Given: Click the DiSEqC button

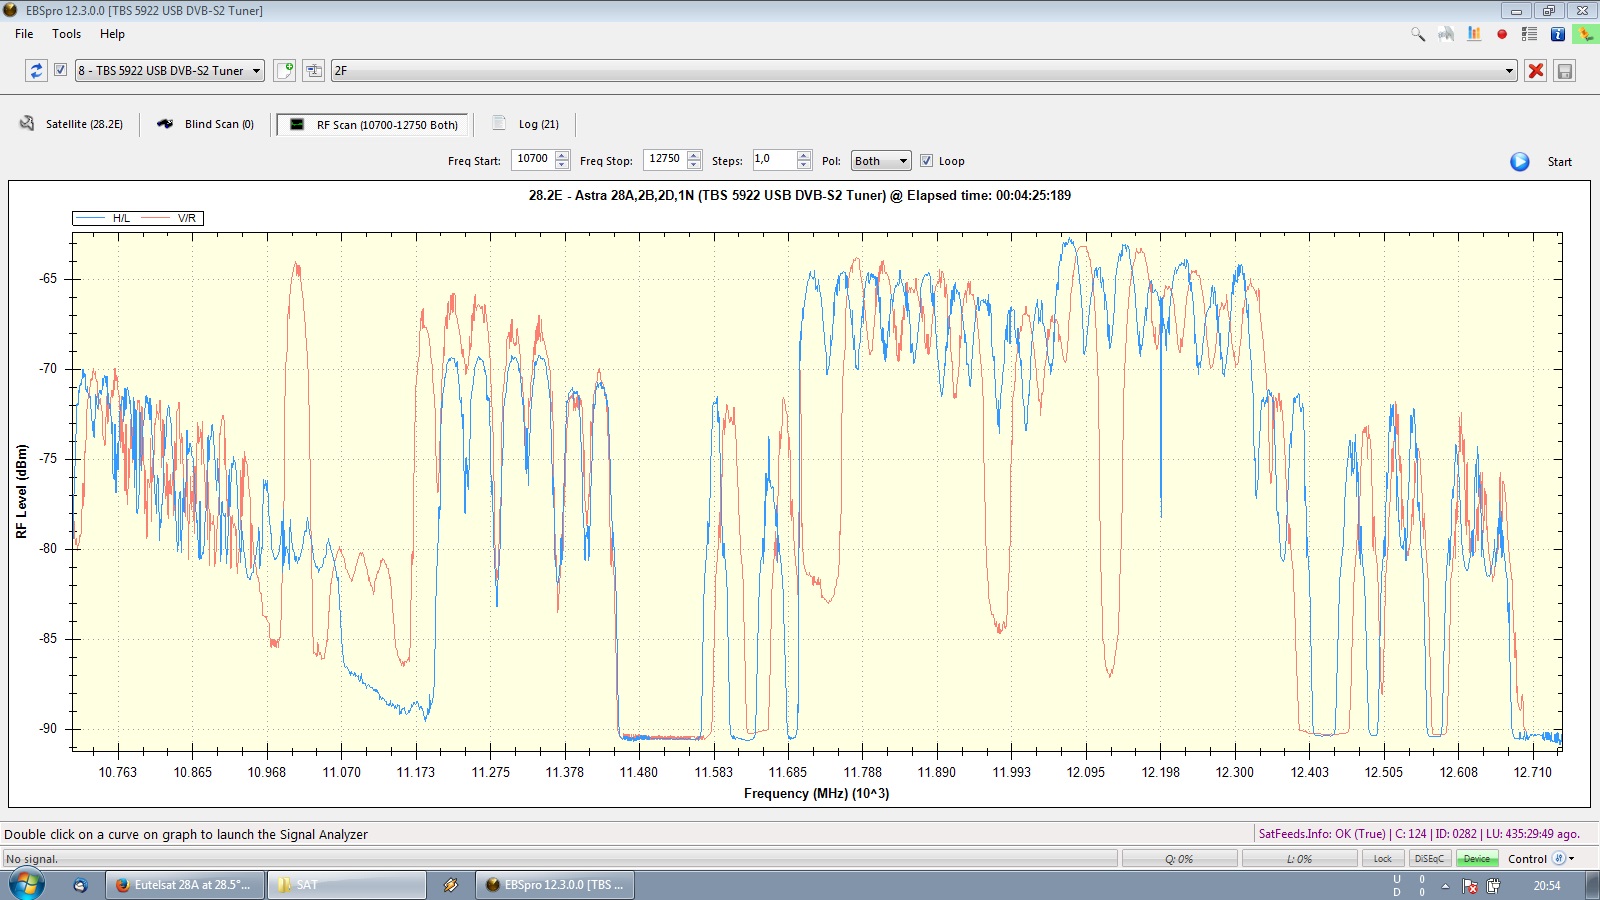Looking at the screenshot, I should pyautogui.click(x=1430, y=859).
